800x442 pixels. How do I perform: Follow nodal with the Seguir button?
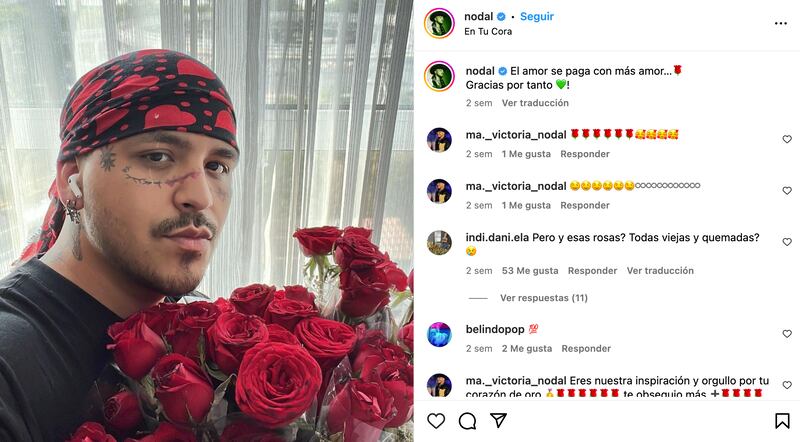[537, 16]
